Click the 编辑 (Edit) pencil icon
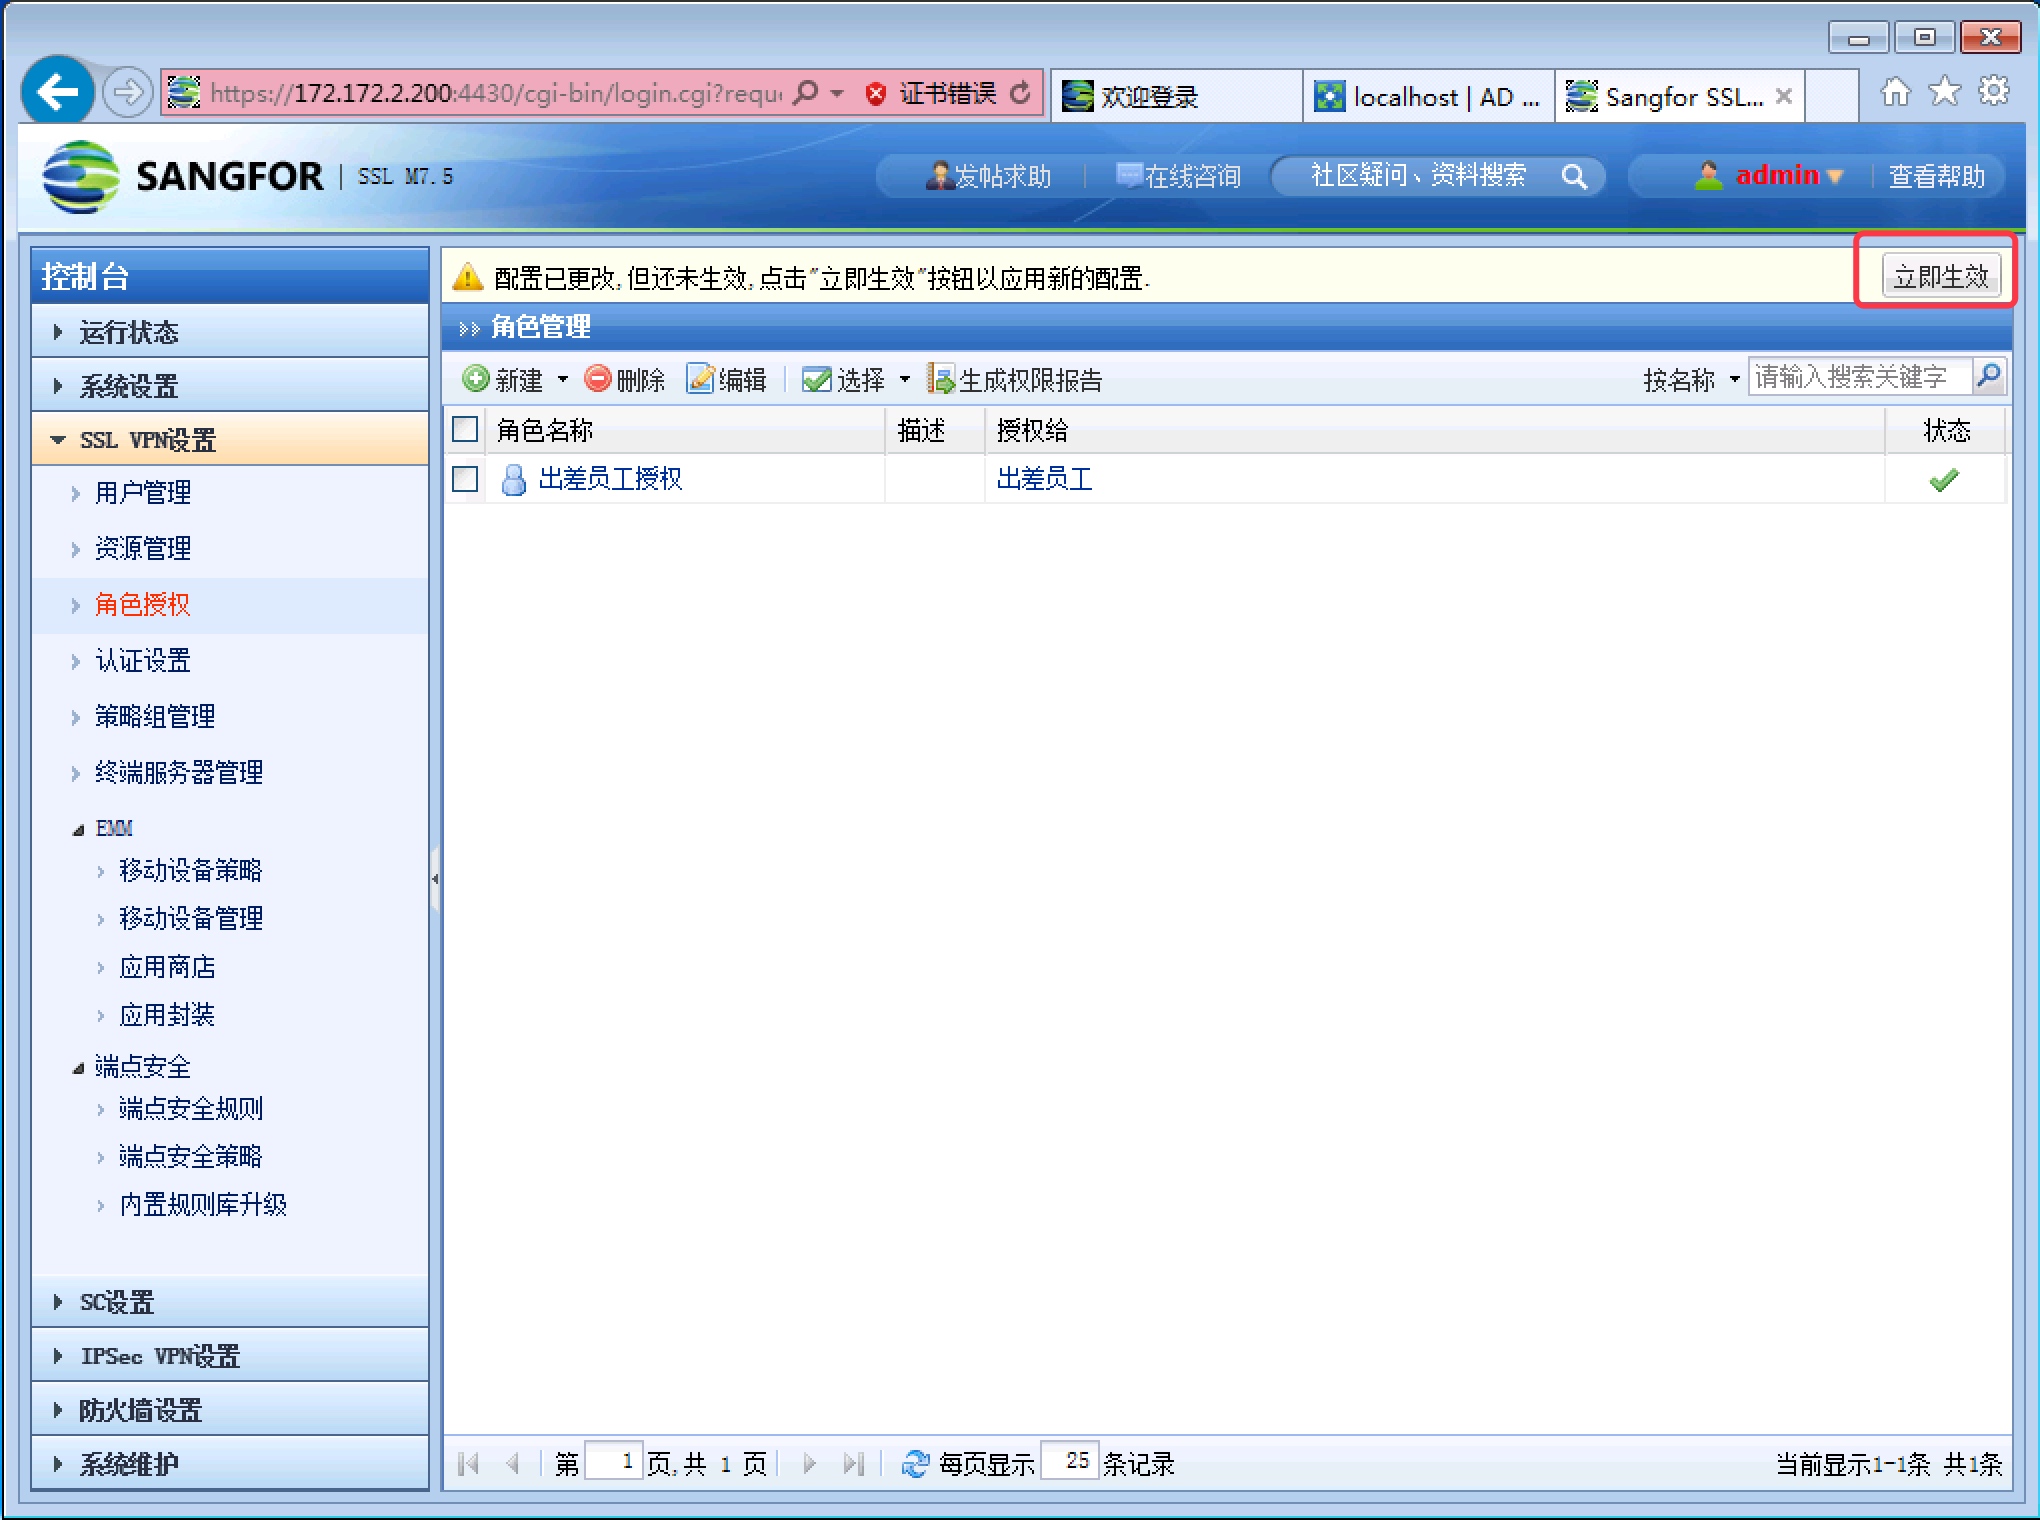The width and height of the screenshot is (2040, 1520). [700, 379]
